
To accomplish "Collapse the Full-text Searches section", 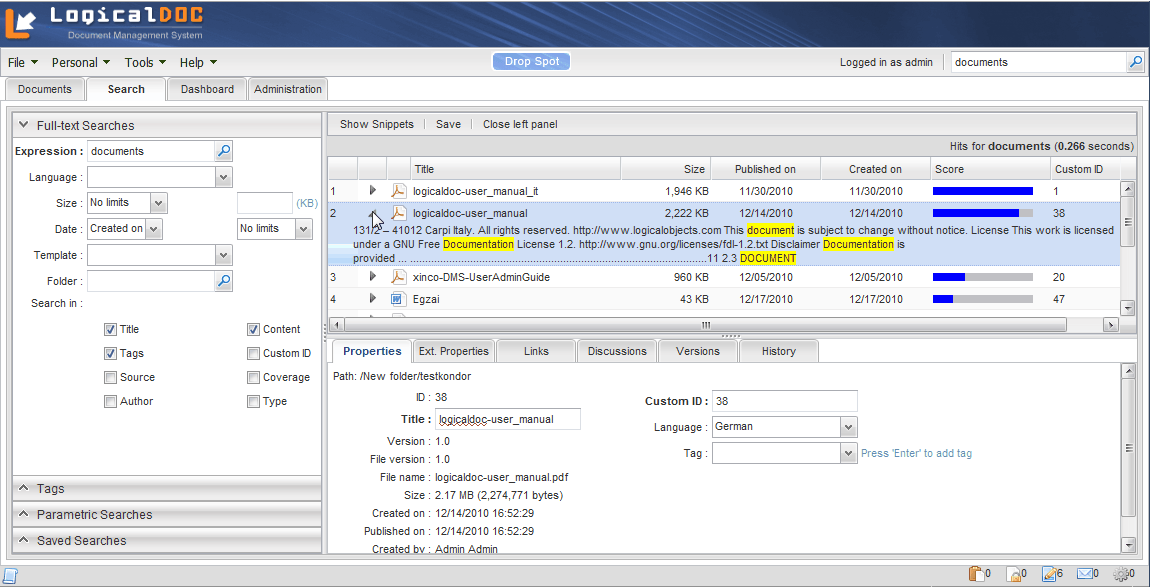I will pyautogui.click(x=167, y=125).
